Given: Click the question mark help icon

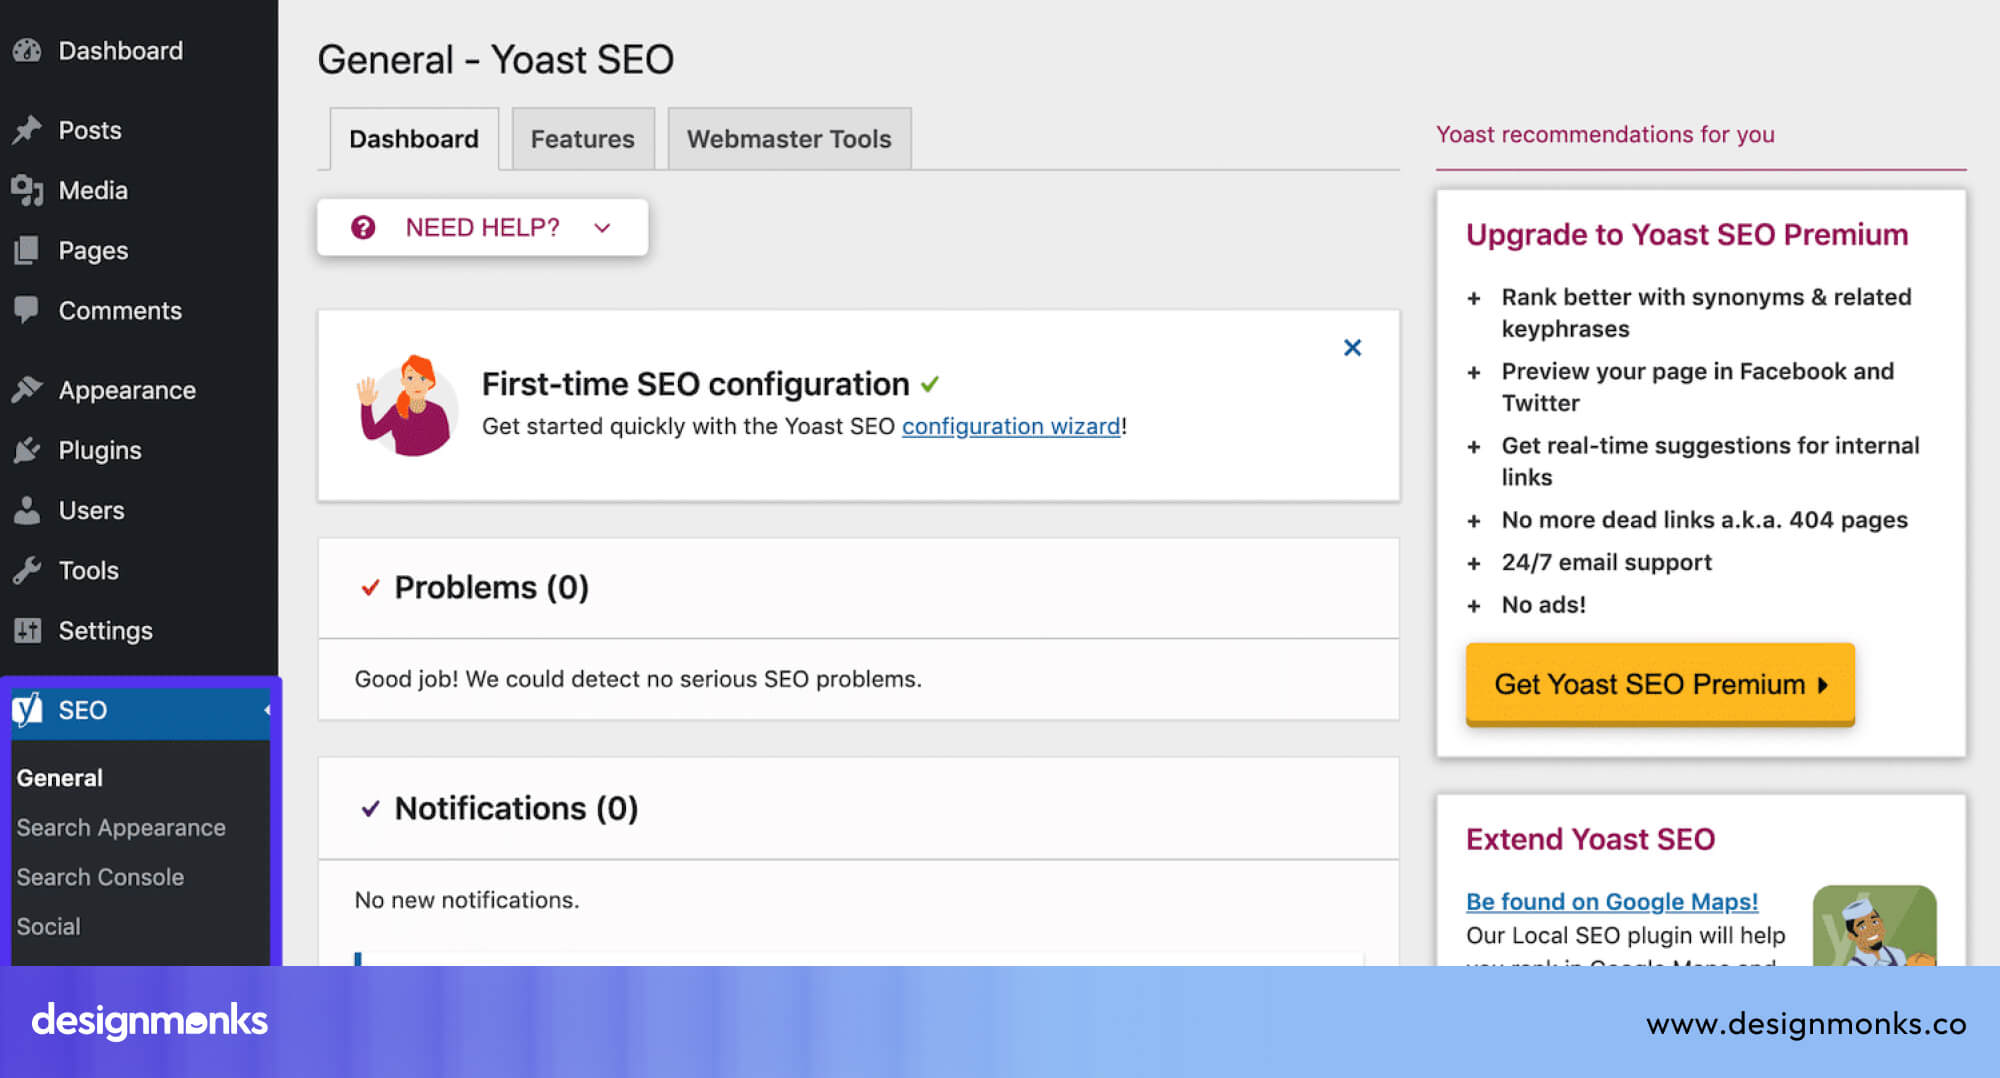Looking at the screenshot, I should pyautogui.click(x=363, y=227).
